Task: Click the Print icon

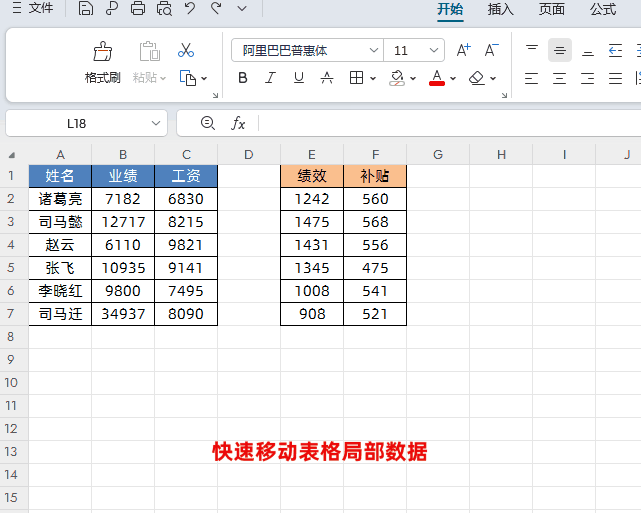Action: click(x=138, y=8)
